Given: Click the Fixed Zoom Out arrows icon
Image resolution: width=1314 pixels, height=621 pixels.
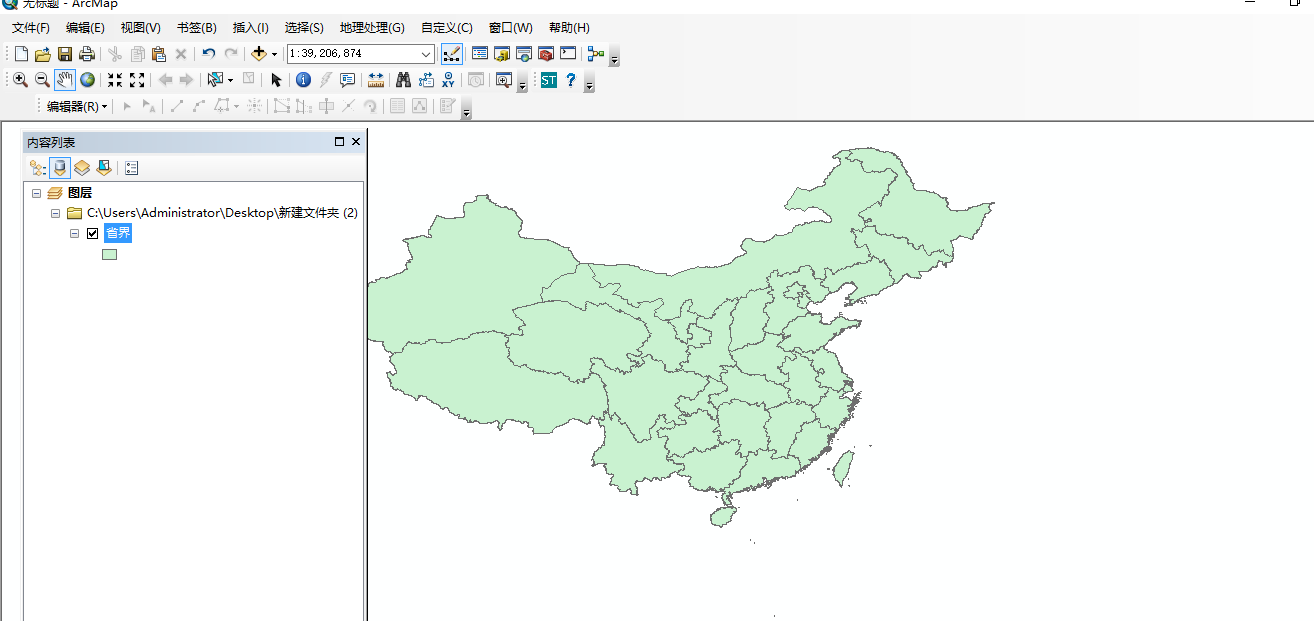Looking at the screenshot, I should (137, 80).
